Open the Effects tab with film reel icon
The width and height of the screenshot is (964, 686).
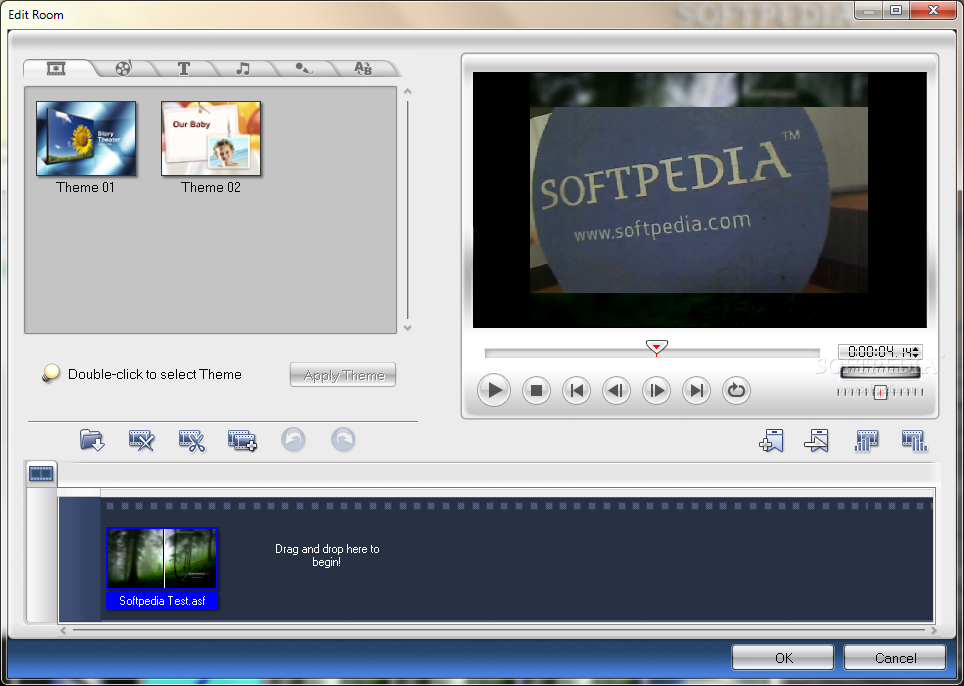coord(124,68)
